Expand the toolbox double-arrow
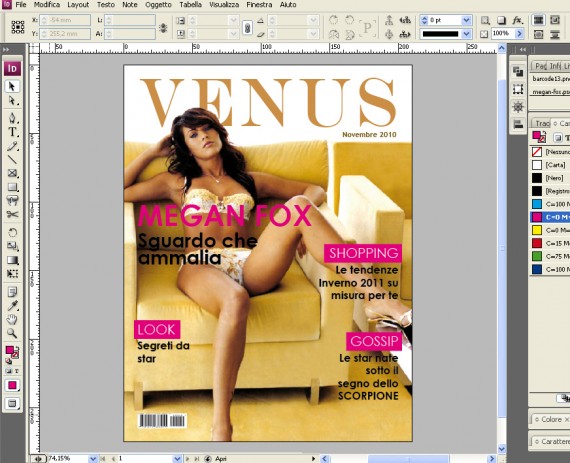This screenshot has width=570, height=463. [6, 49]
